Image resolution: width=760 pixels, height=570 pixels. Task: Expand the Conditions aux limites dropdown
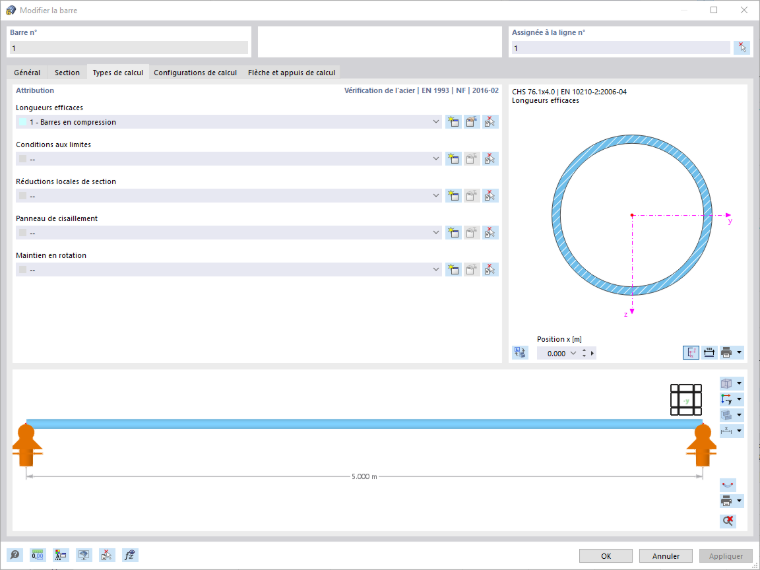pos(436,159)
